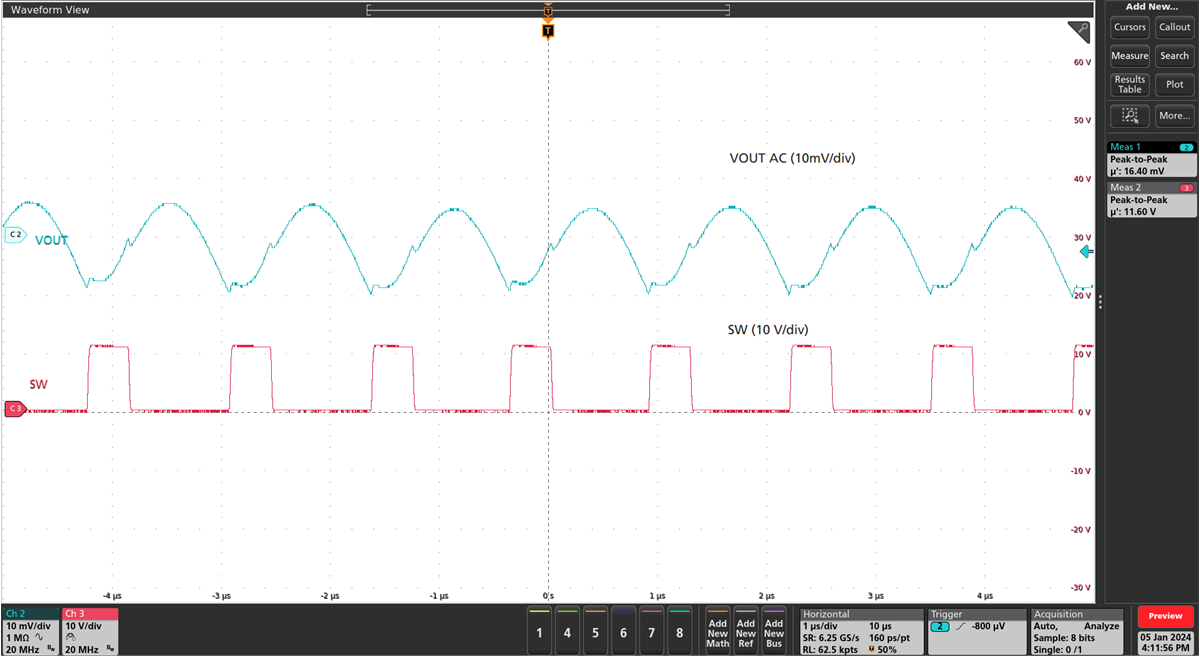Open the Results Table

pyautogui.click(x=1129, y=84)
